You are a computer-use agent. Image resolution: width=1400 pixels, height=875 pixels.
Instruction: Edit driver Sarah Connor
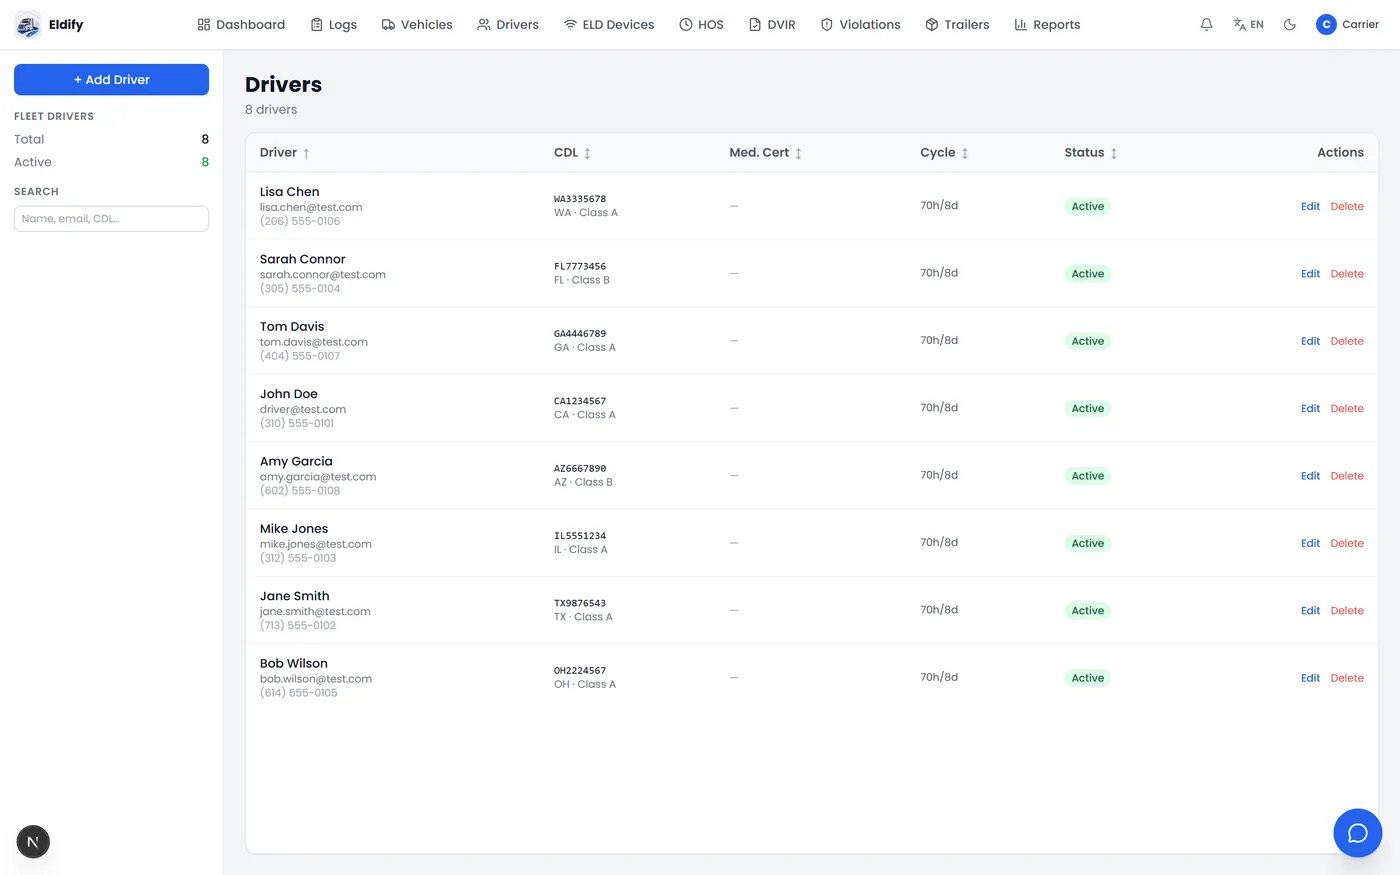point(1310,274)
